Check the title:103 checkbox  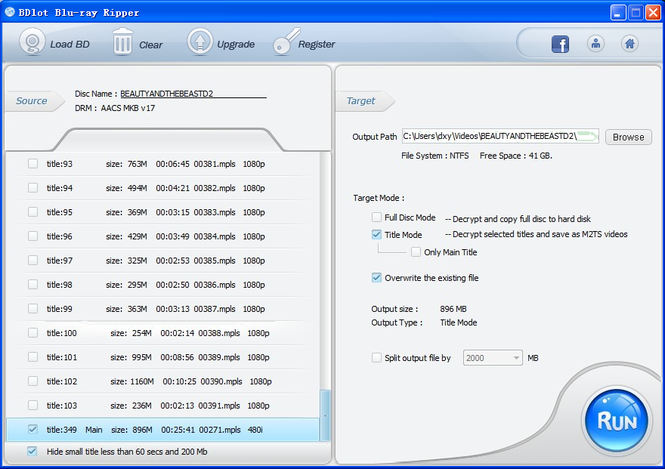(x=33, y=405)
